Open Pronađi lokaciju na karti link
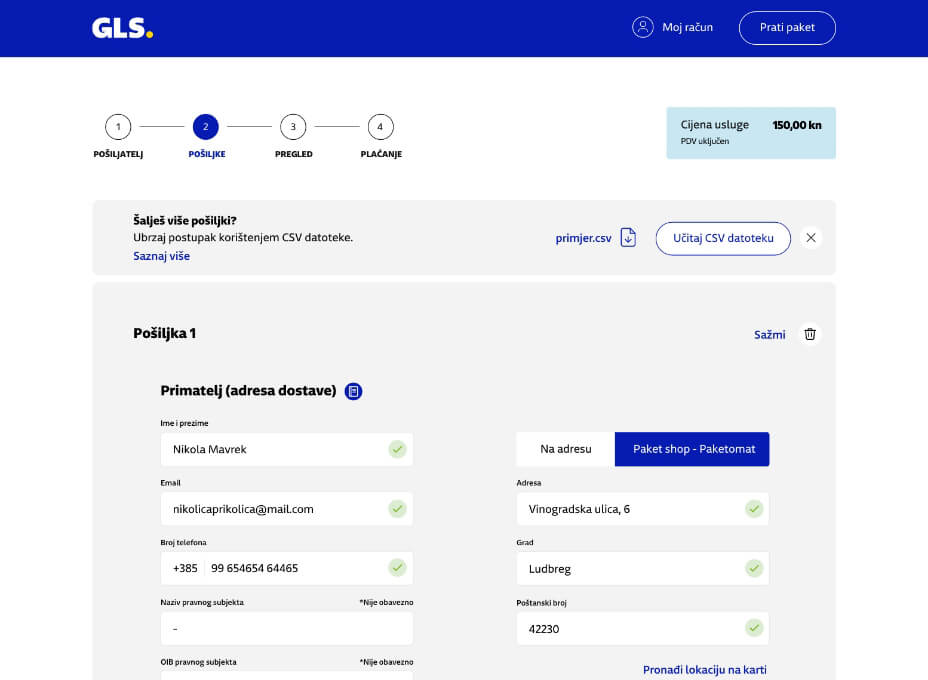 coord(704,670)
